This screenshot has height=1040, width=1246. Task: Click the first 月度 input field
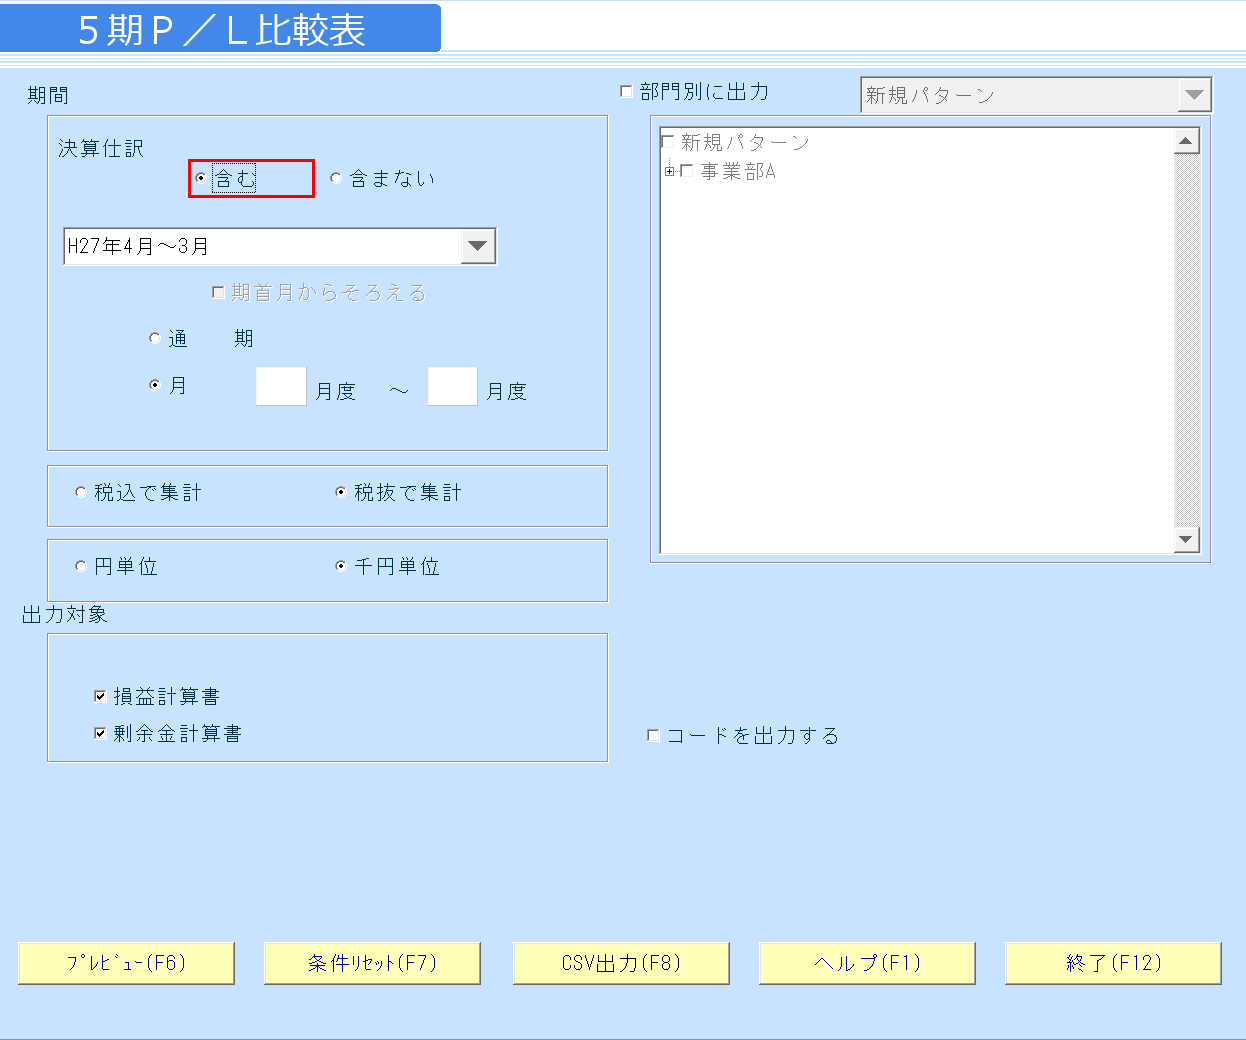pyautogui.click(x=280, y=386)
